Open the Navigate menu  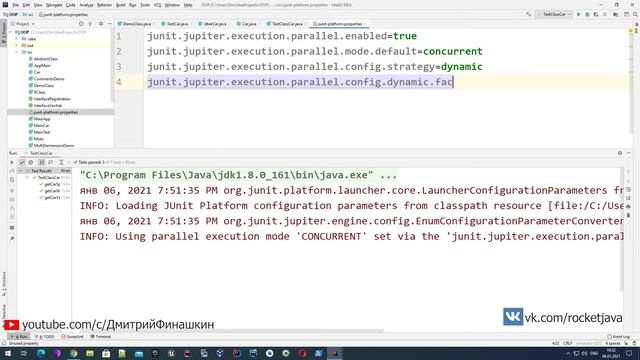coord(54,5)
